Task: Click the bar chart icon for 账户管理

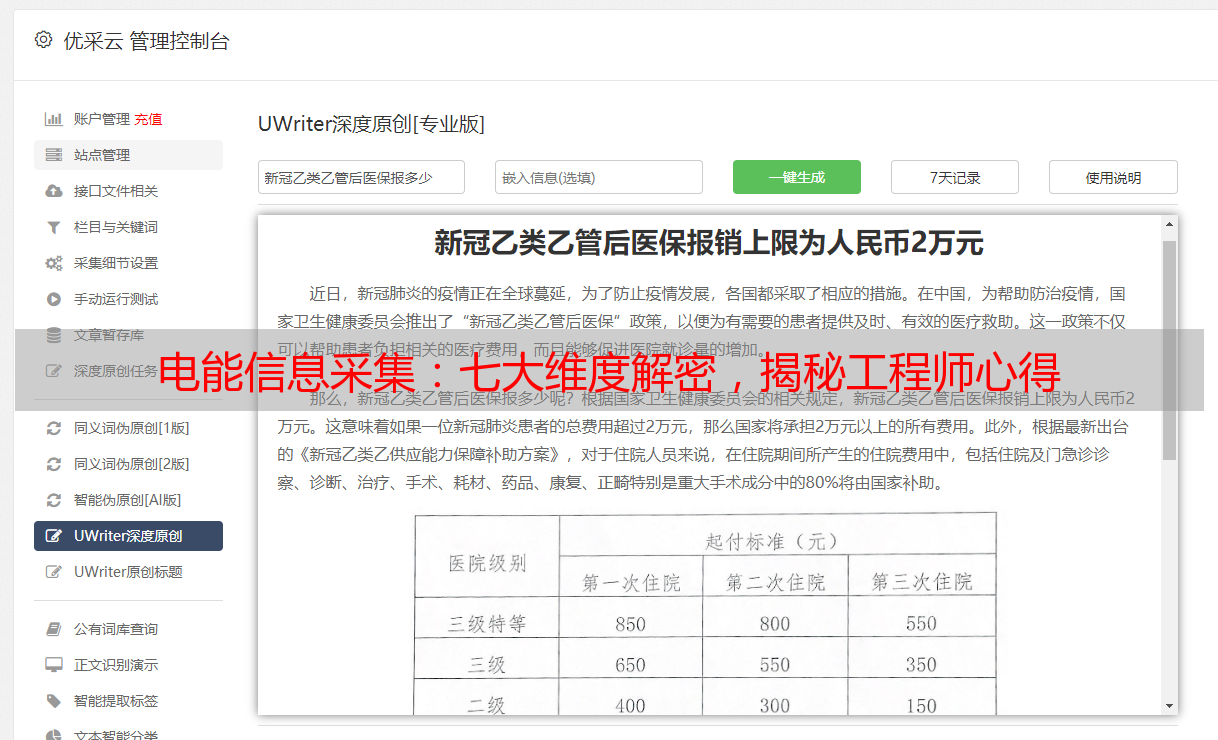Action: point(54,119)
